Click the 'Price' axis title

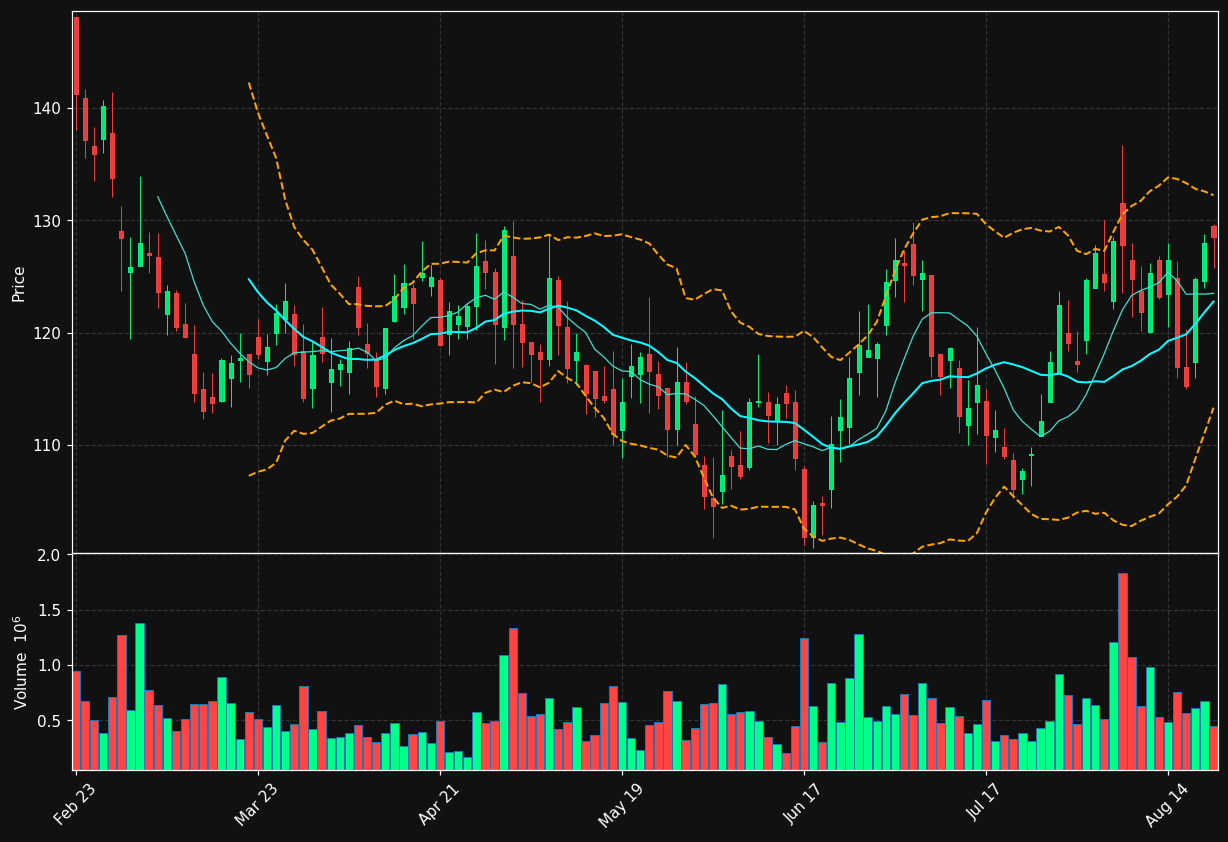pos(19,283)
